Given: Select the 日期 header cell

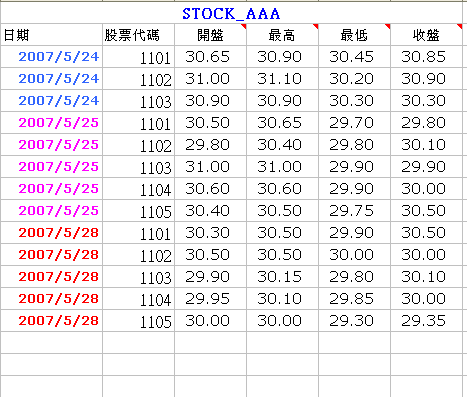Looking at the screenshot, I should (x=51, y=35).
